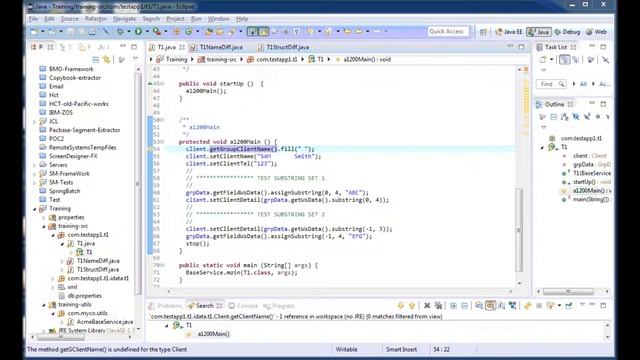Collapse the training-src folder
Viewport: 640px width, 360px height.
pyautogui.click(x=44, y=226)
